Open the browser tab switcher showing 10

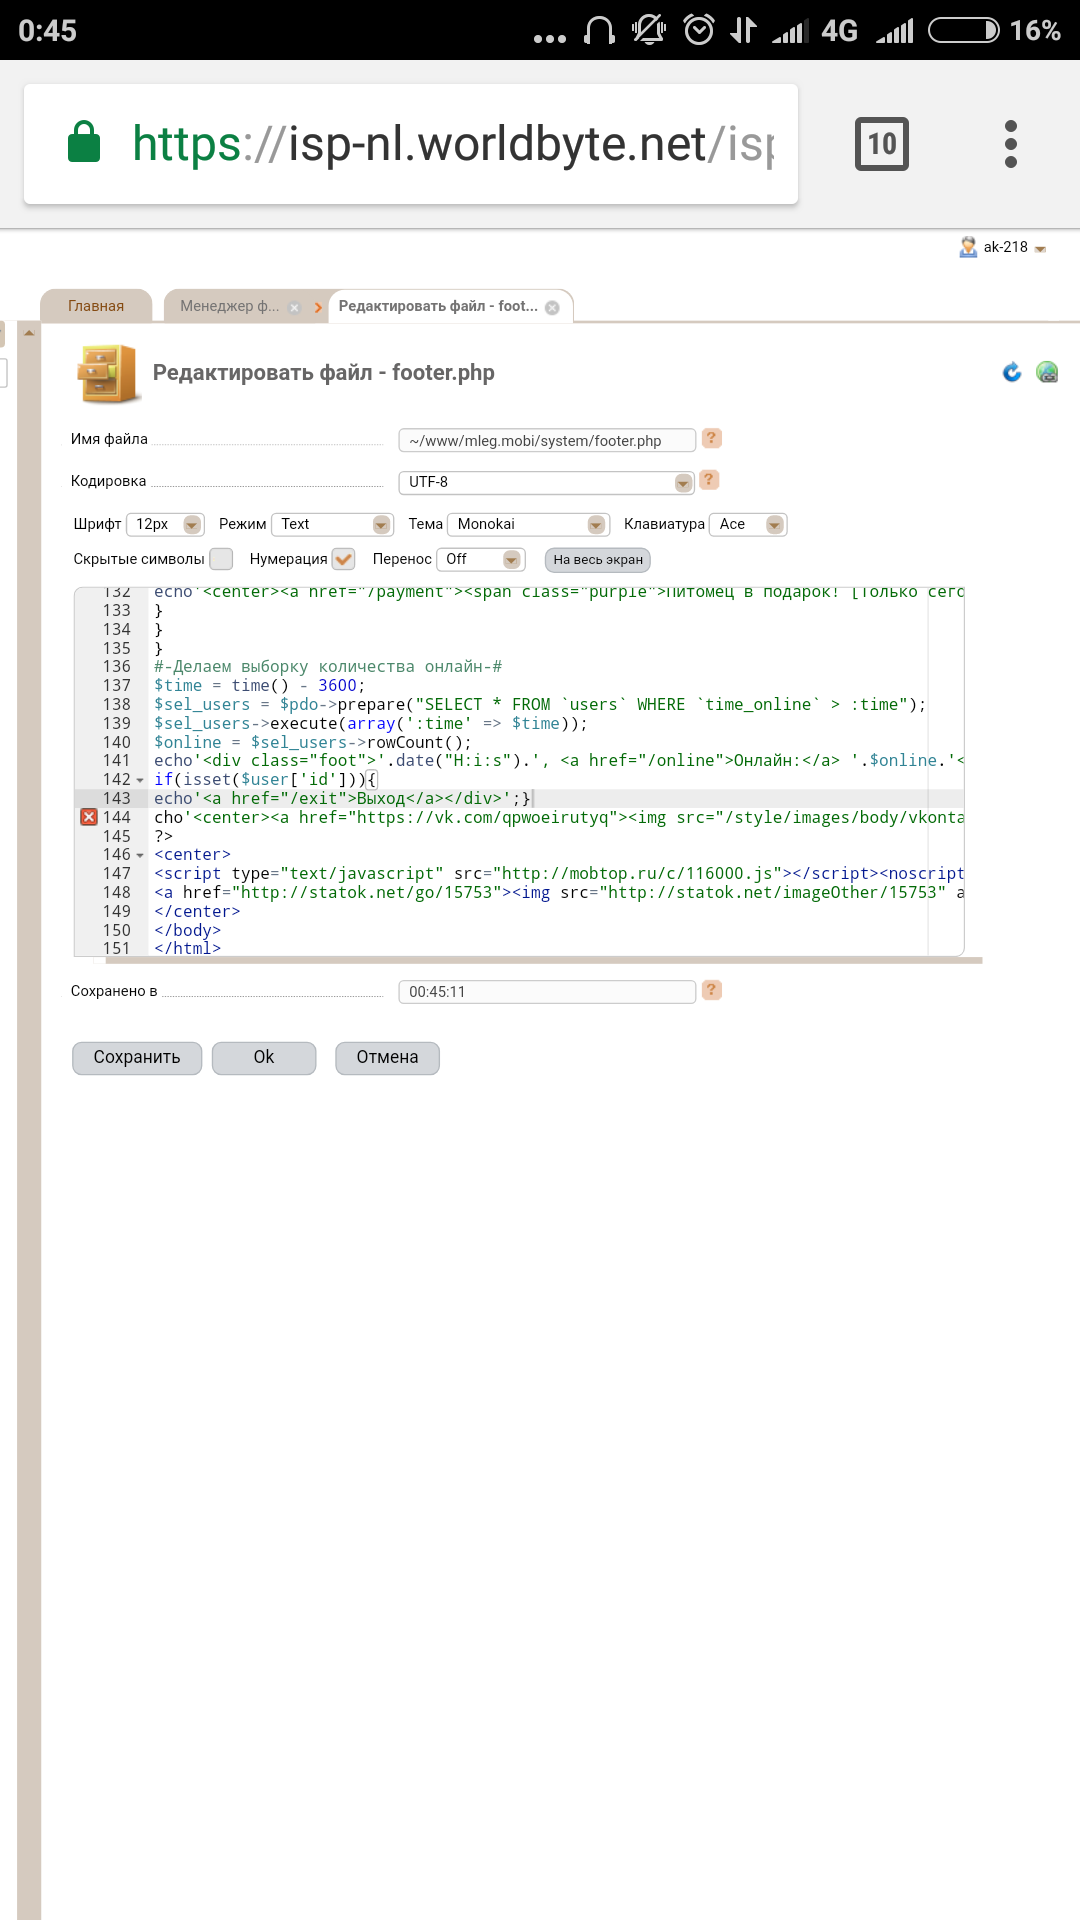[x=881, y=144]
